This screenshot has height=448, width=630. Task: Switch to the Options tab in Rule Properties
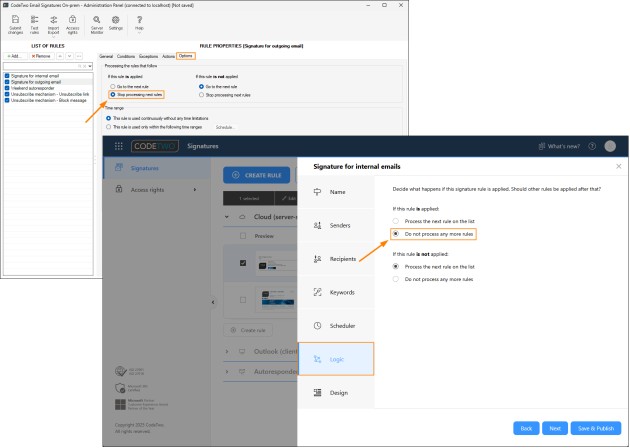click(x=186, y=56)
